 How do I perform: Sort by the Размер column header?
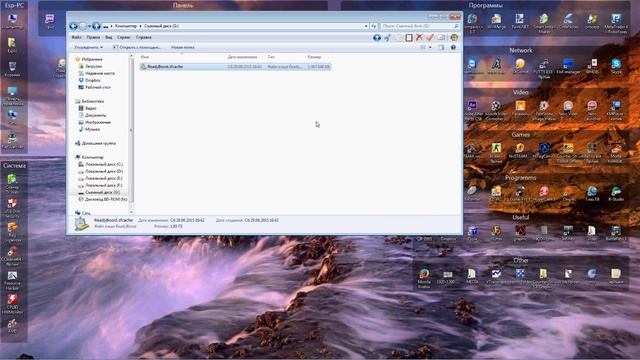click(314, 57)
